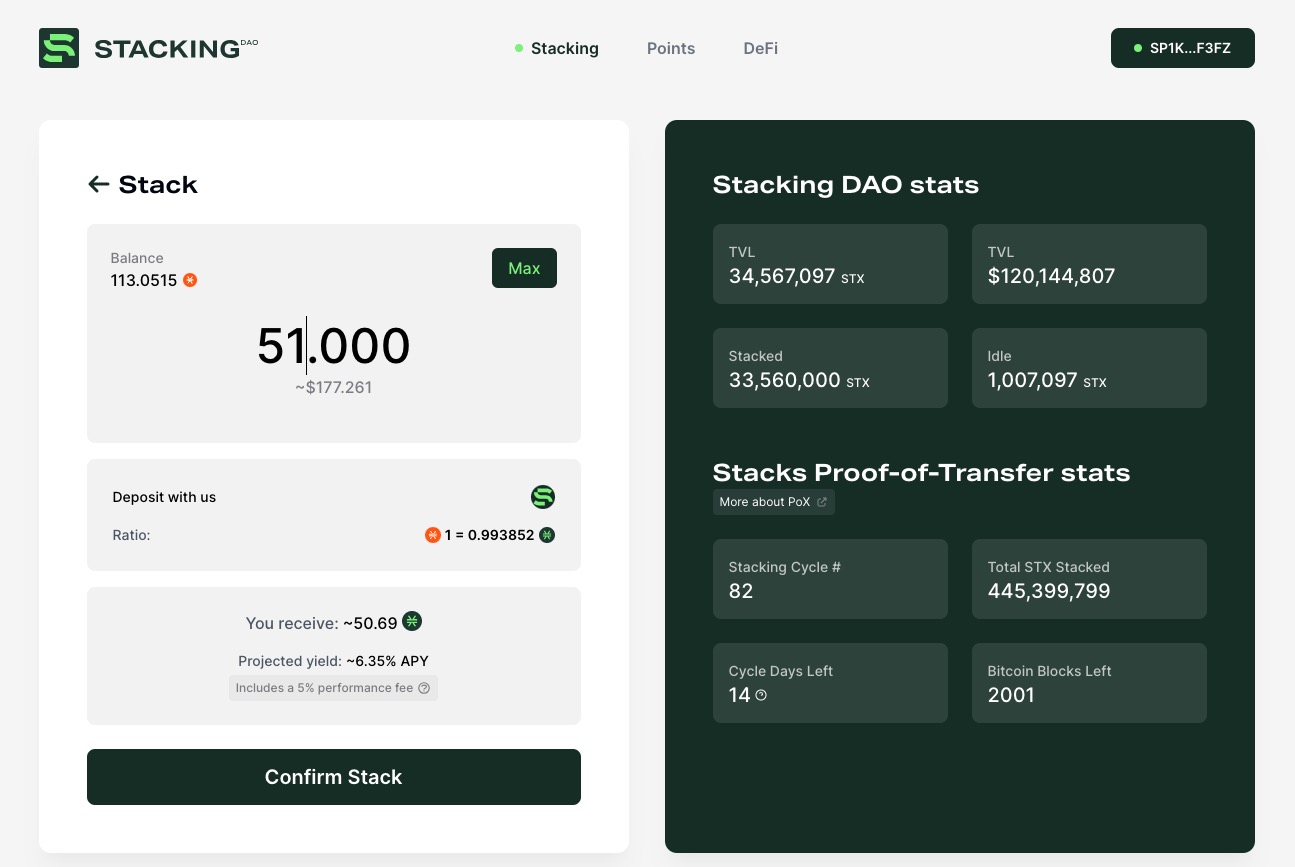Click the StackingDAO logo icon
The image size is (1295, 867).
59,48
